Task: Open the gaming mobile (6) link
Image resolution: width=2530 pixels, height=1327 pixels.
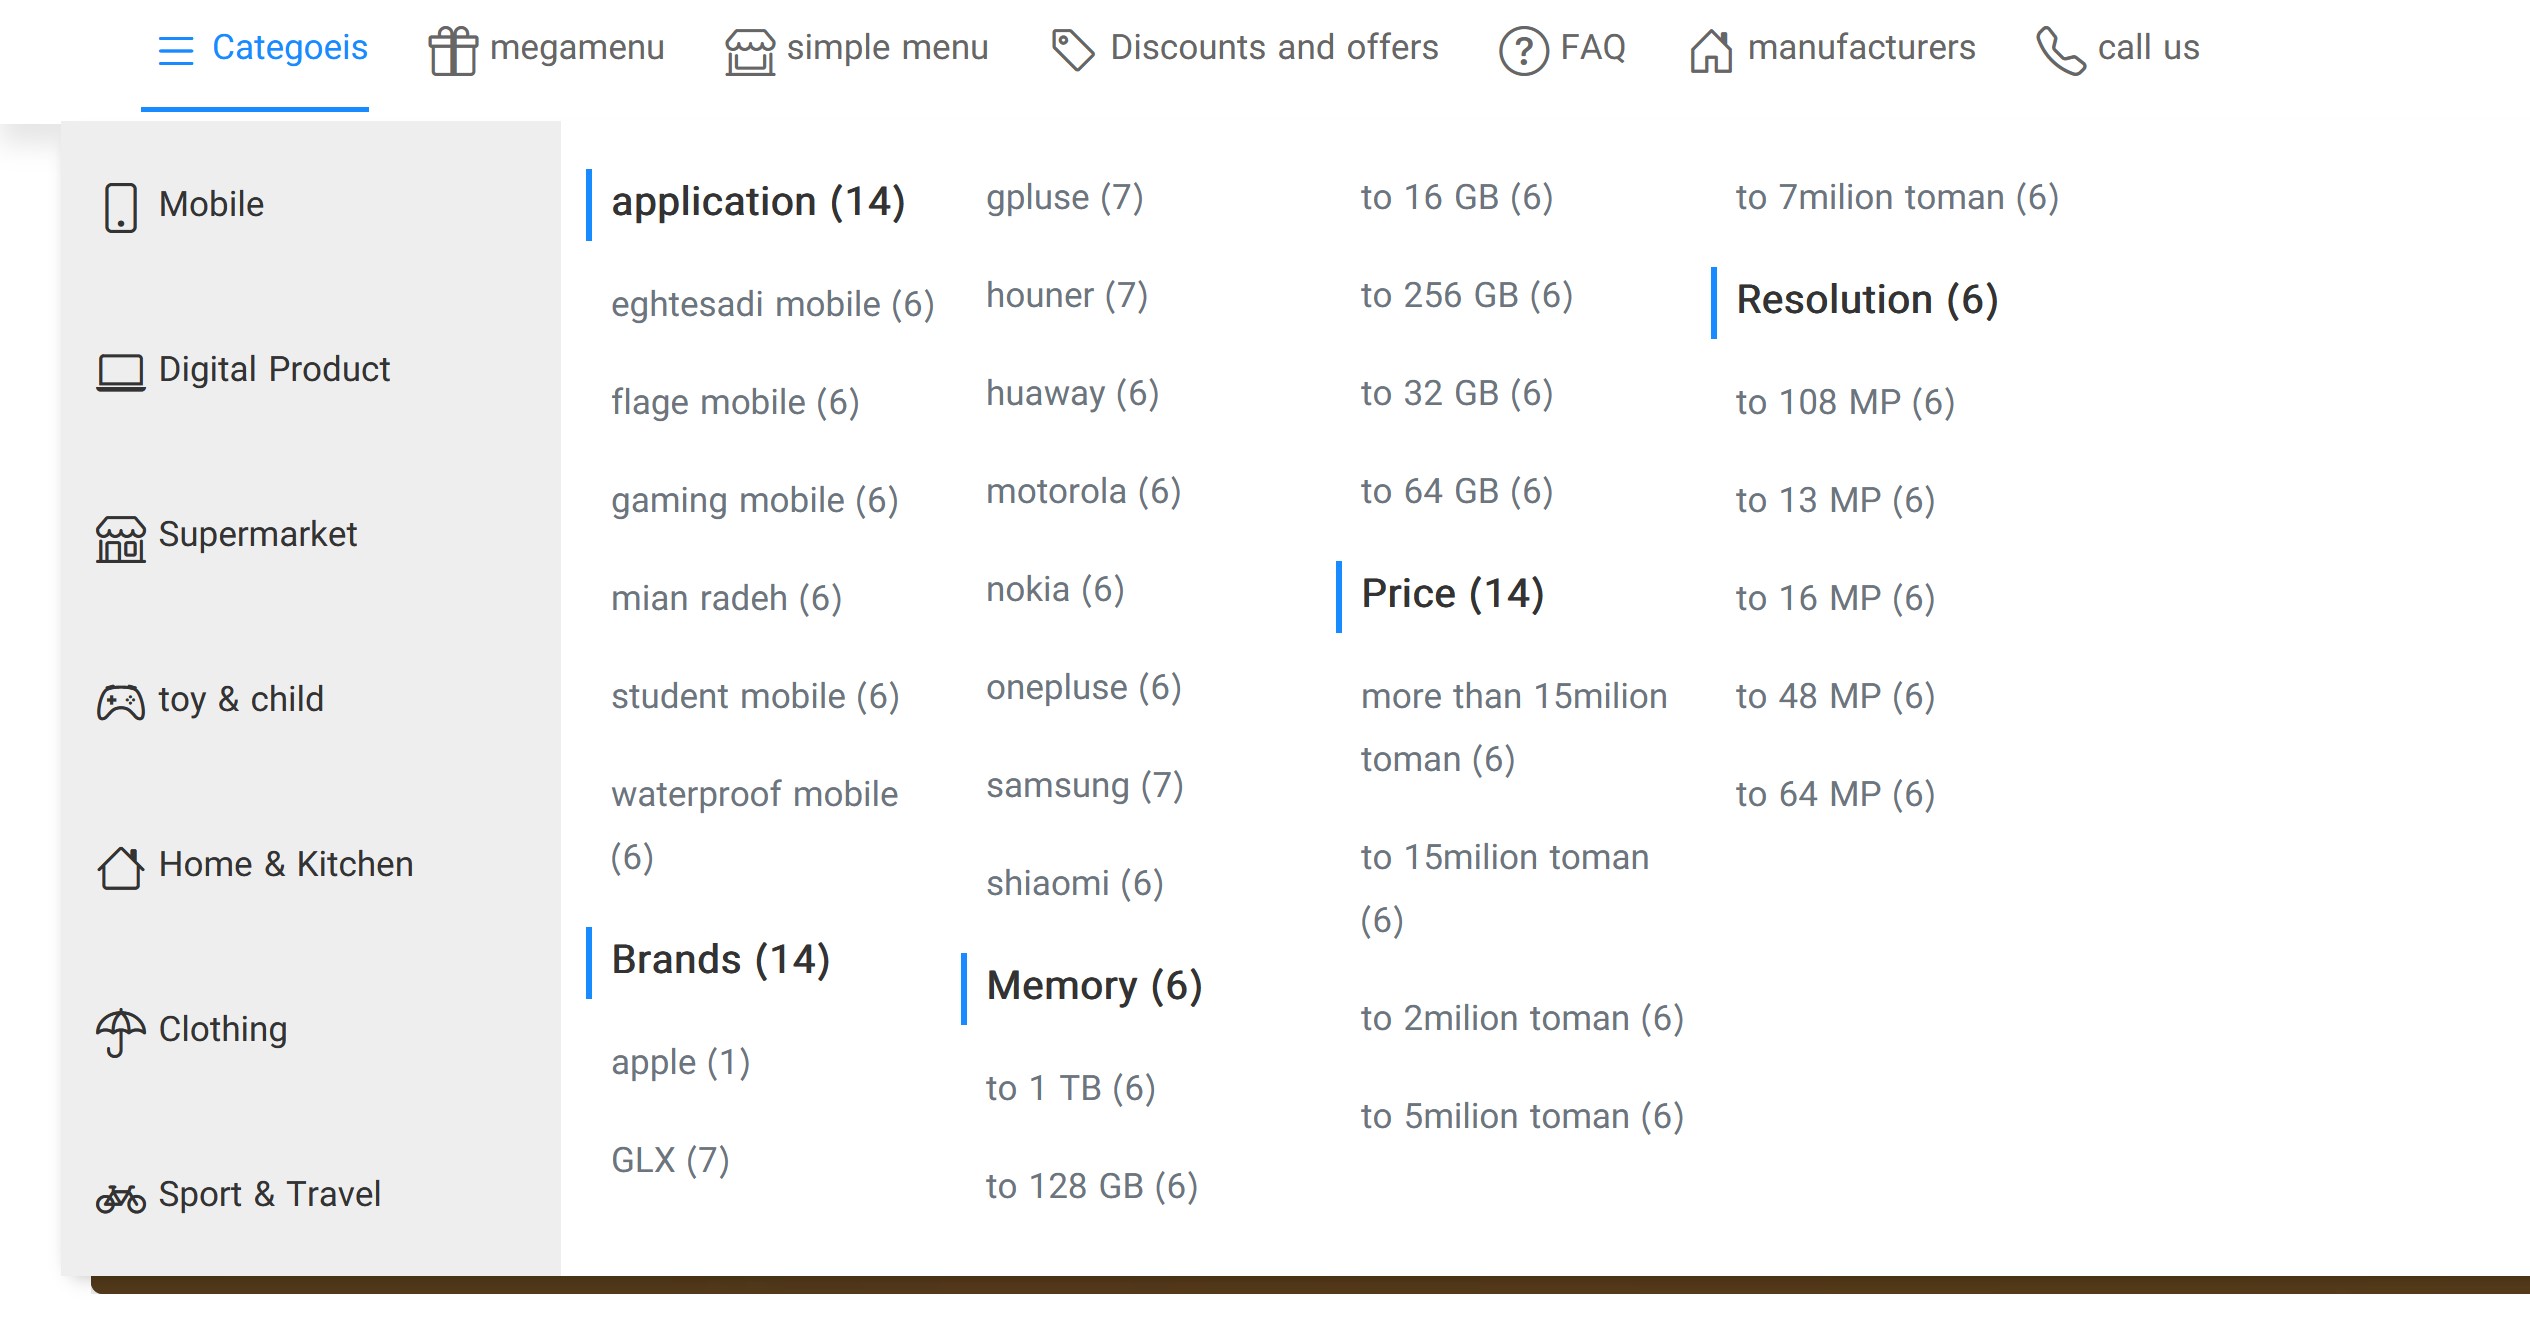Action: point(754,499)
